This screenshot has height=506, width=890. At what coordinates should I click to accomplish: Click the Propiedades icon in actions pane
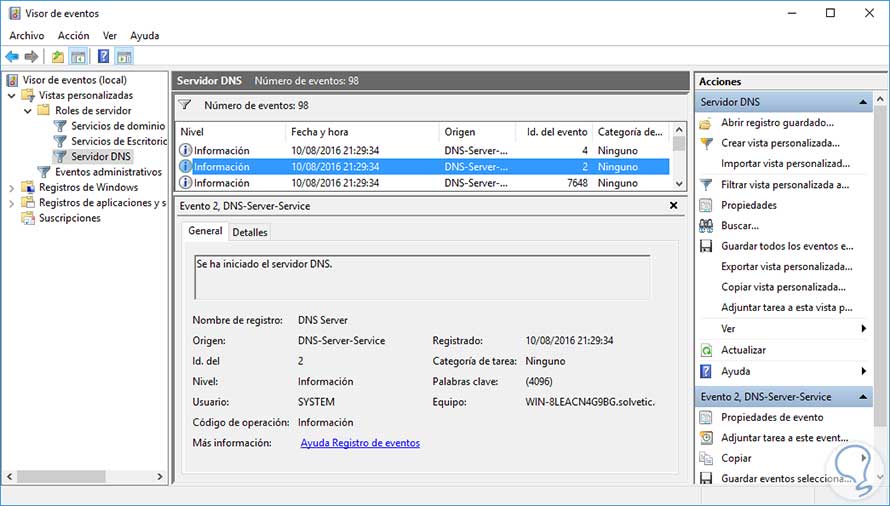pos(706,205)
